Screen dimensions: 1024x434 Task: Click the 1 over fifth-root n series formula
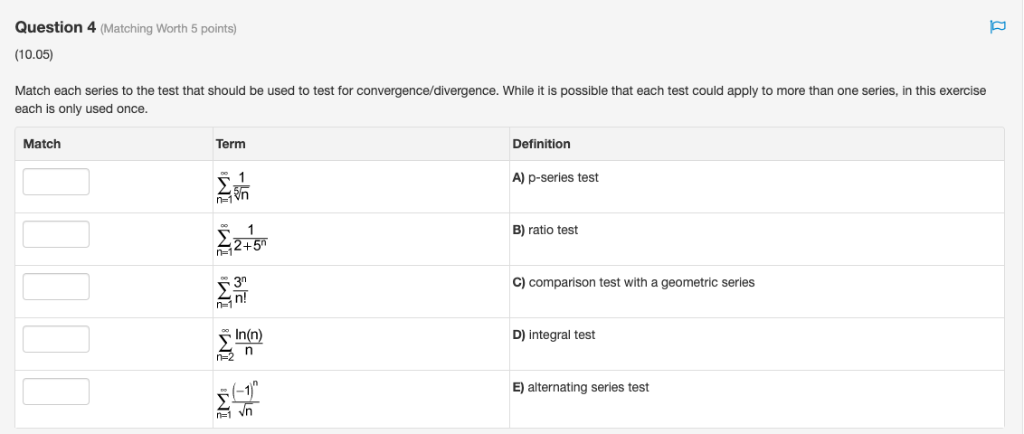coord(235,186)
